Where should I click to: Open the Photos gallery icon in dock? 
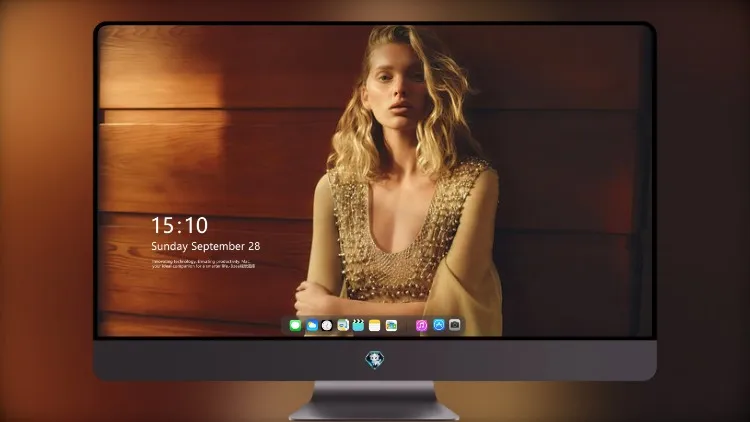tap(391, 325)
